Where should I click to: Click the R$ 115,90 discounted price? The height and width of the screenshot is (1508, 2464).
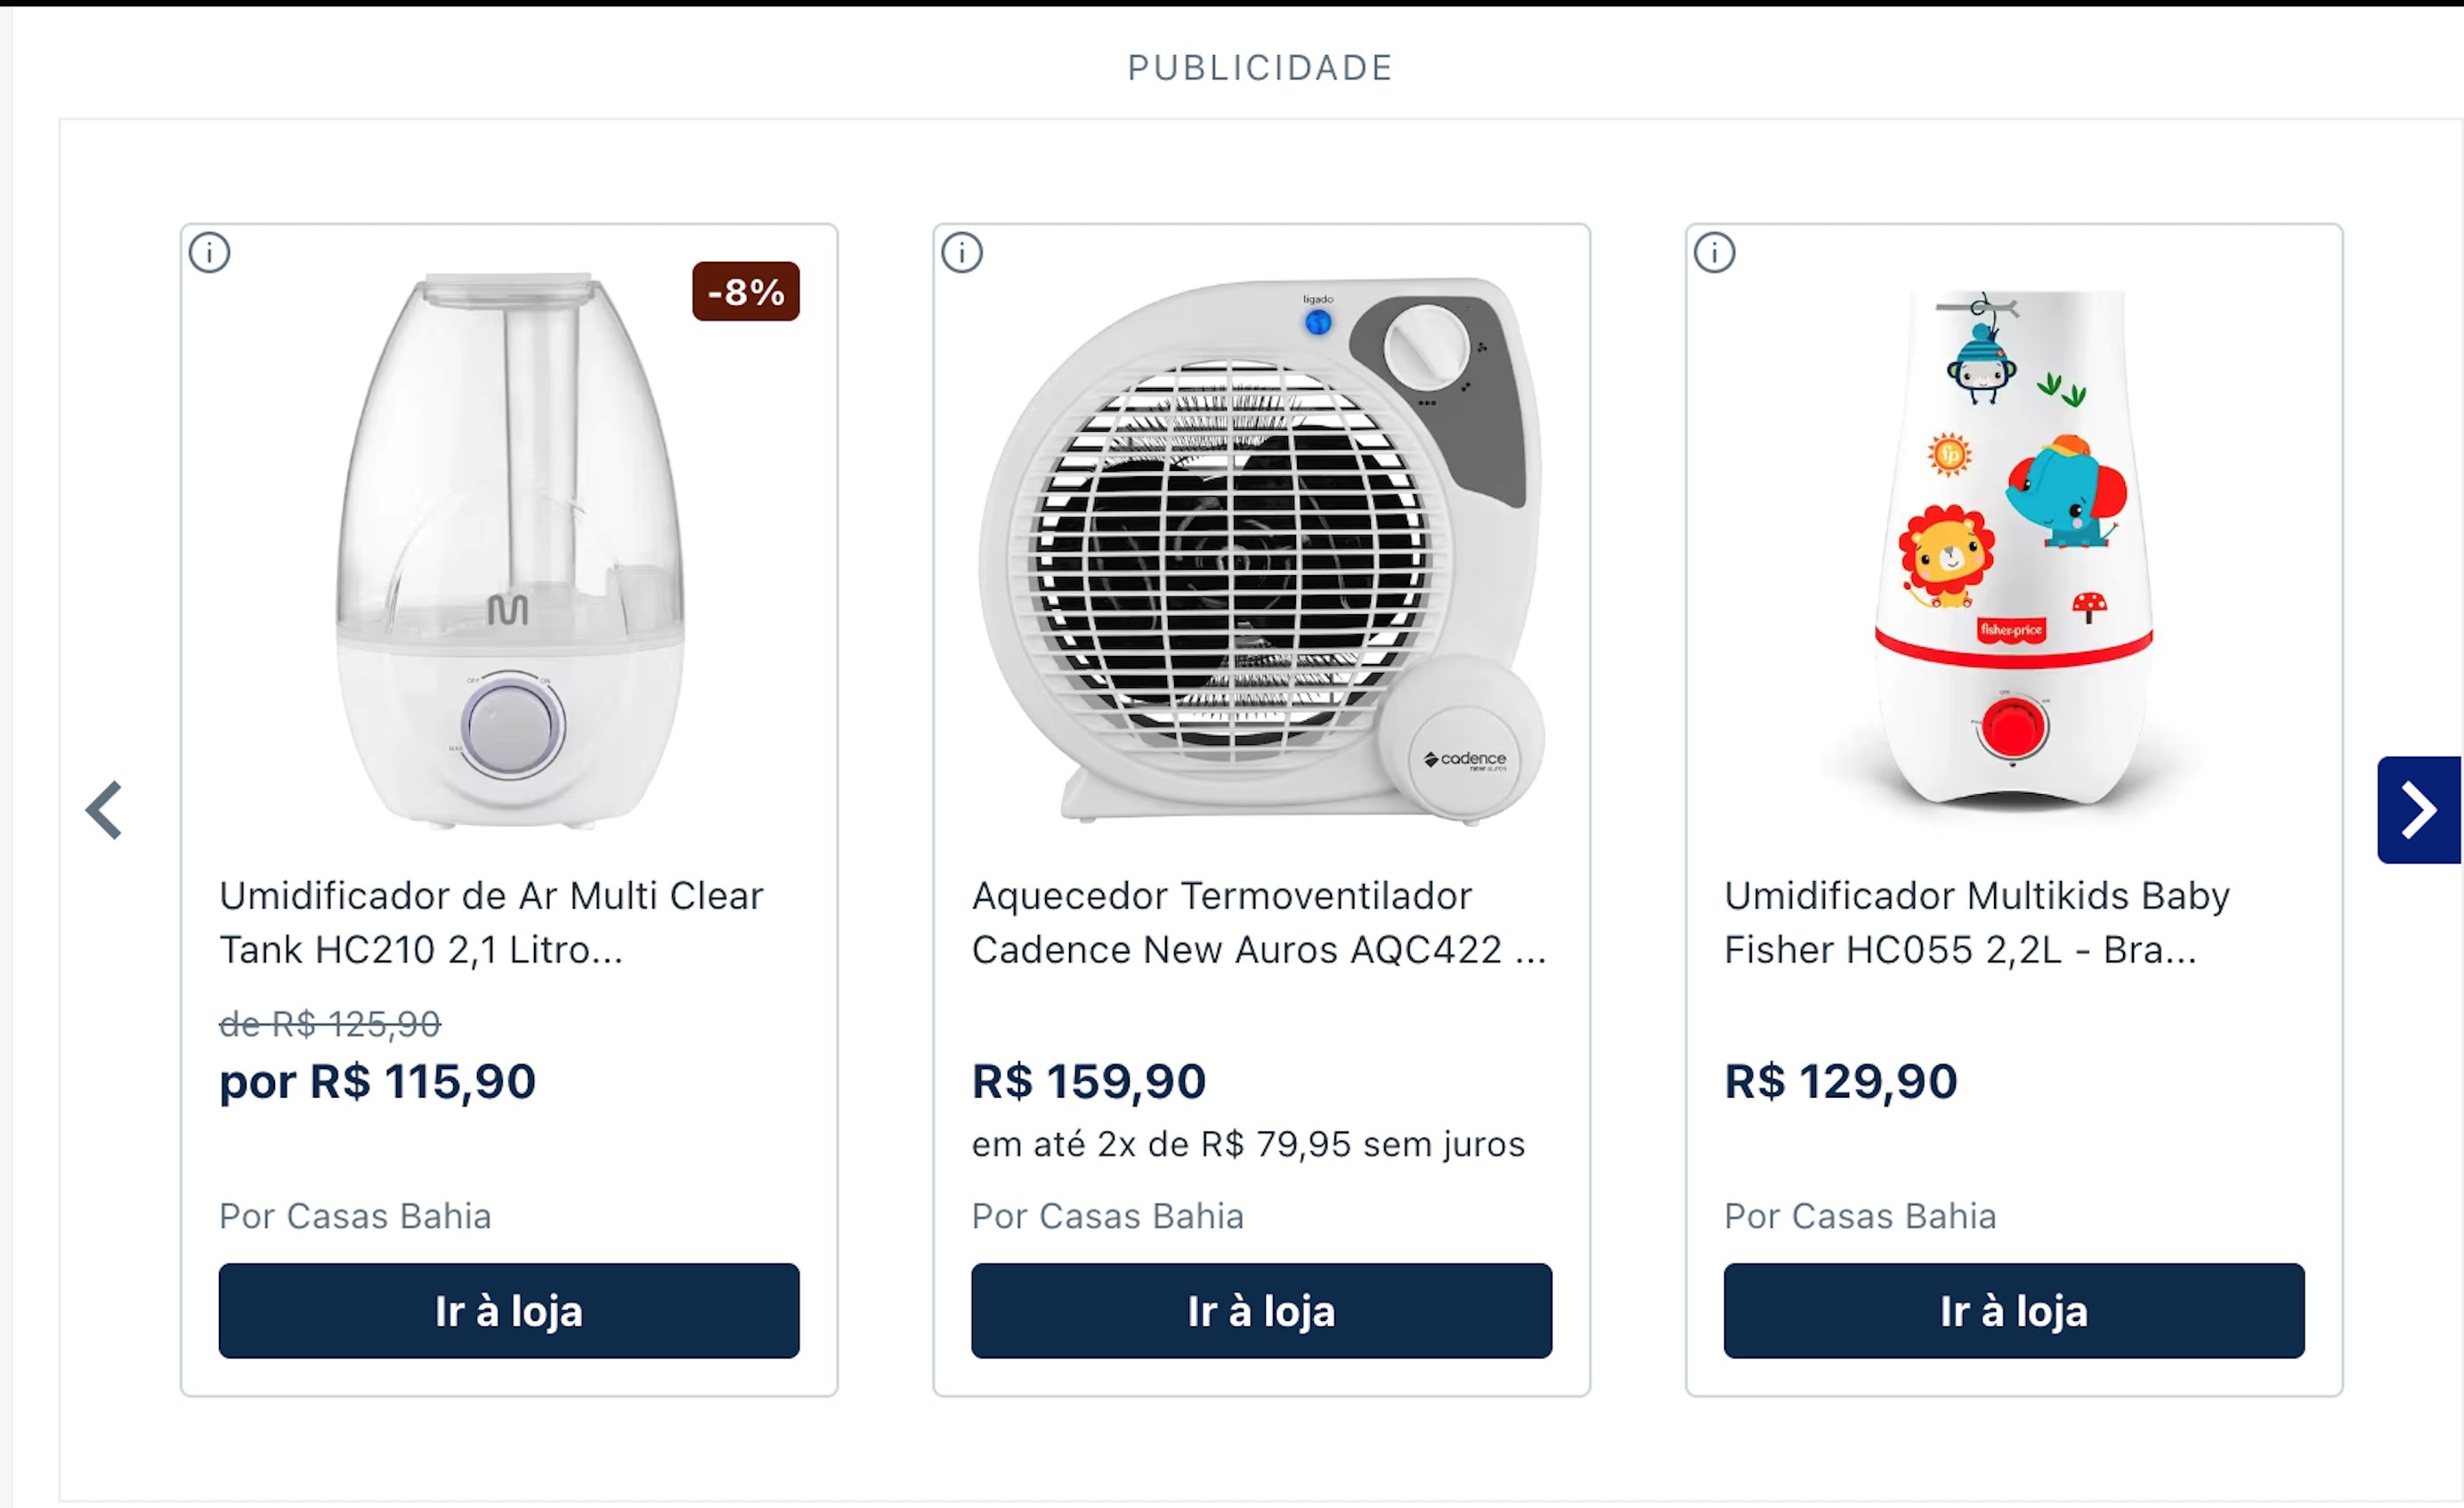[377, 1082]
